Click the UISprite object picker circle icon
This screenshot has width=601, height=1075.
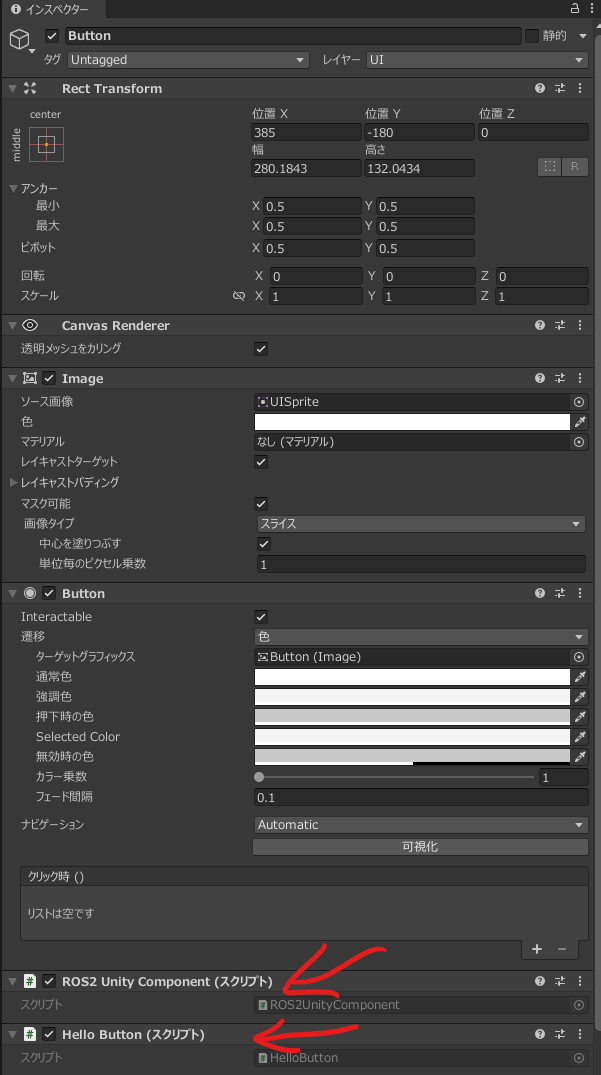pos(579,404)
